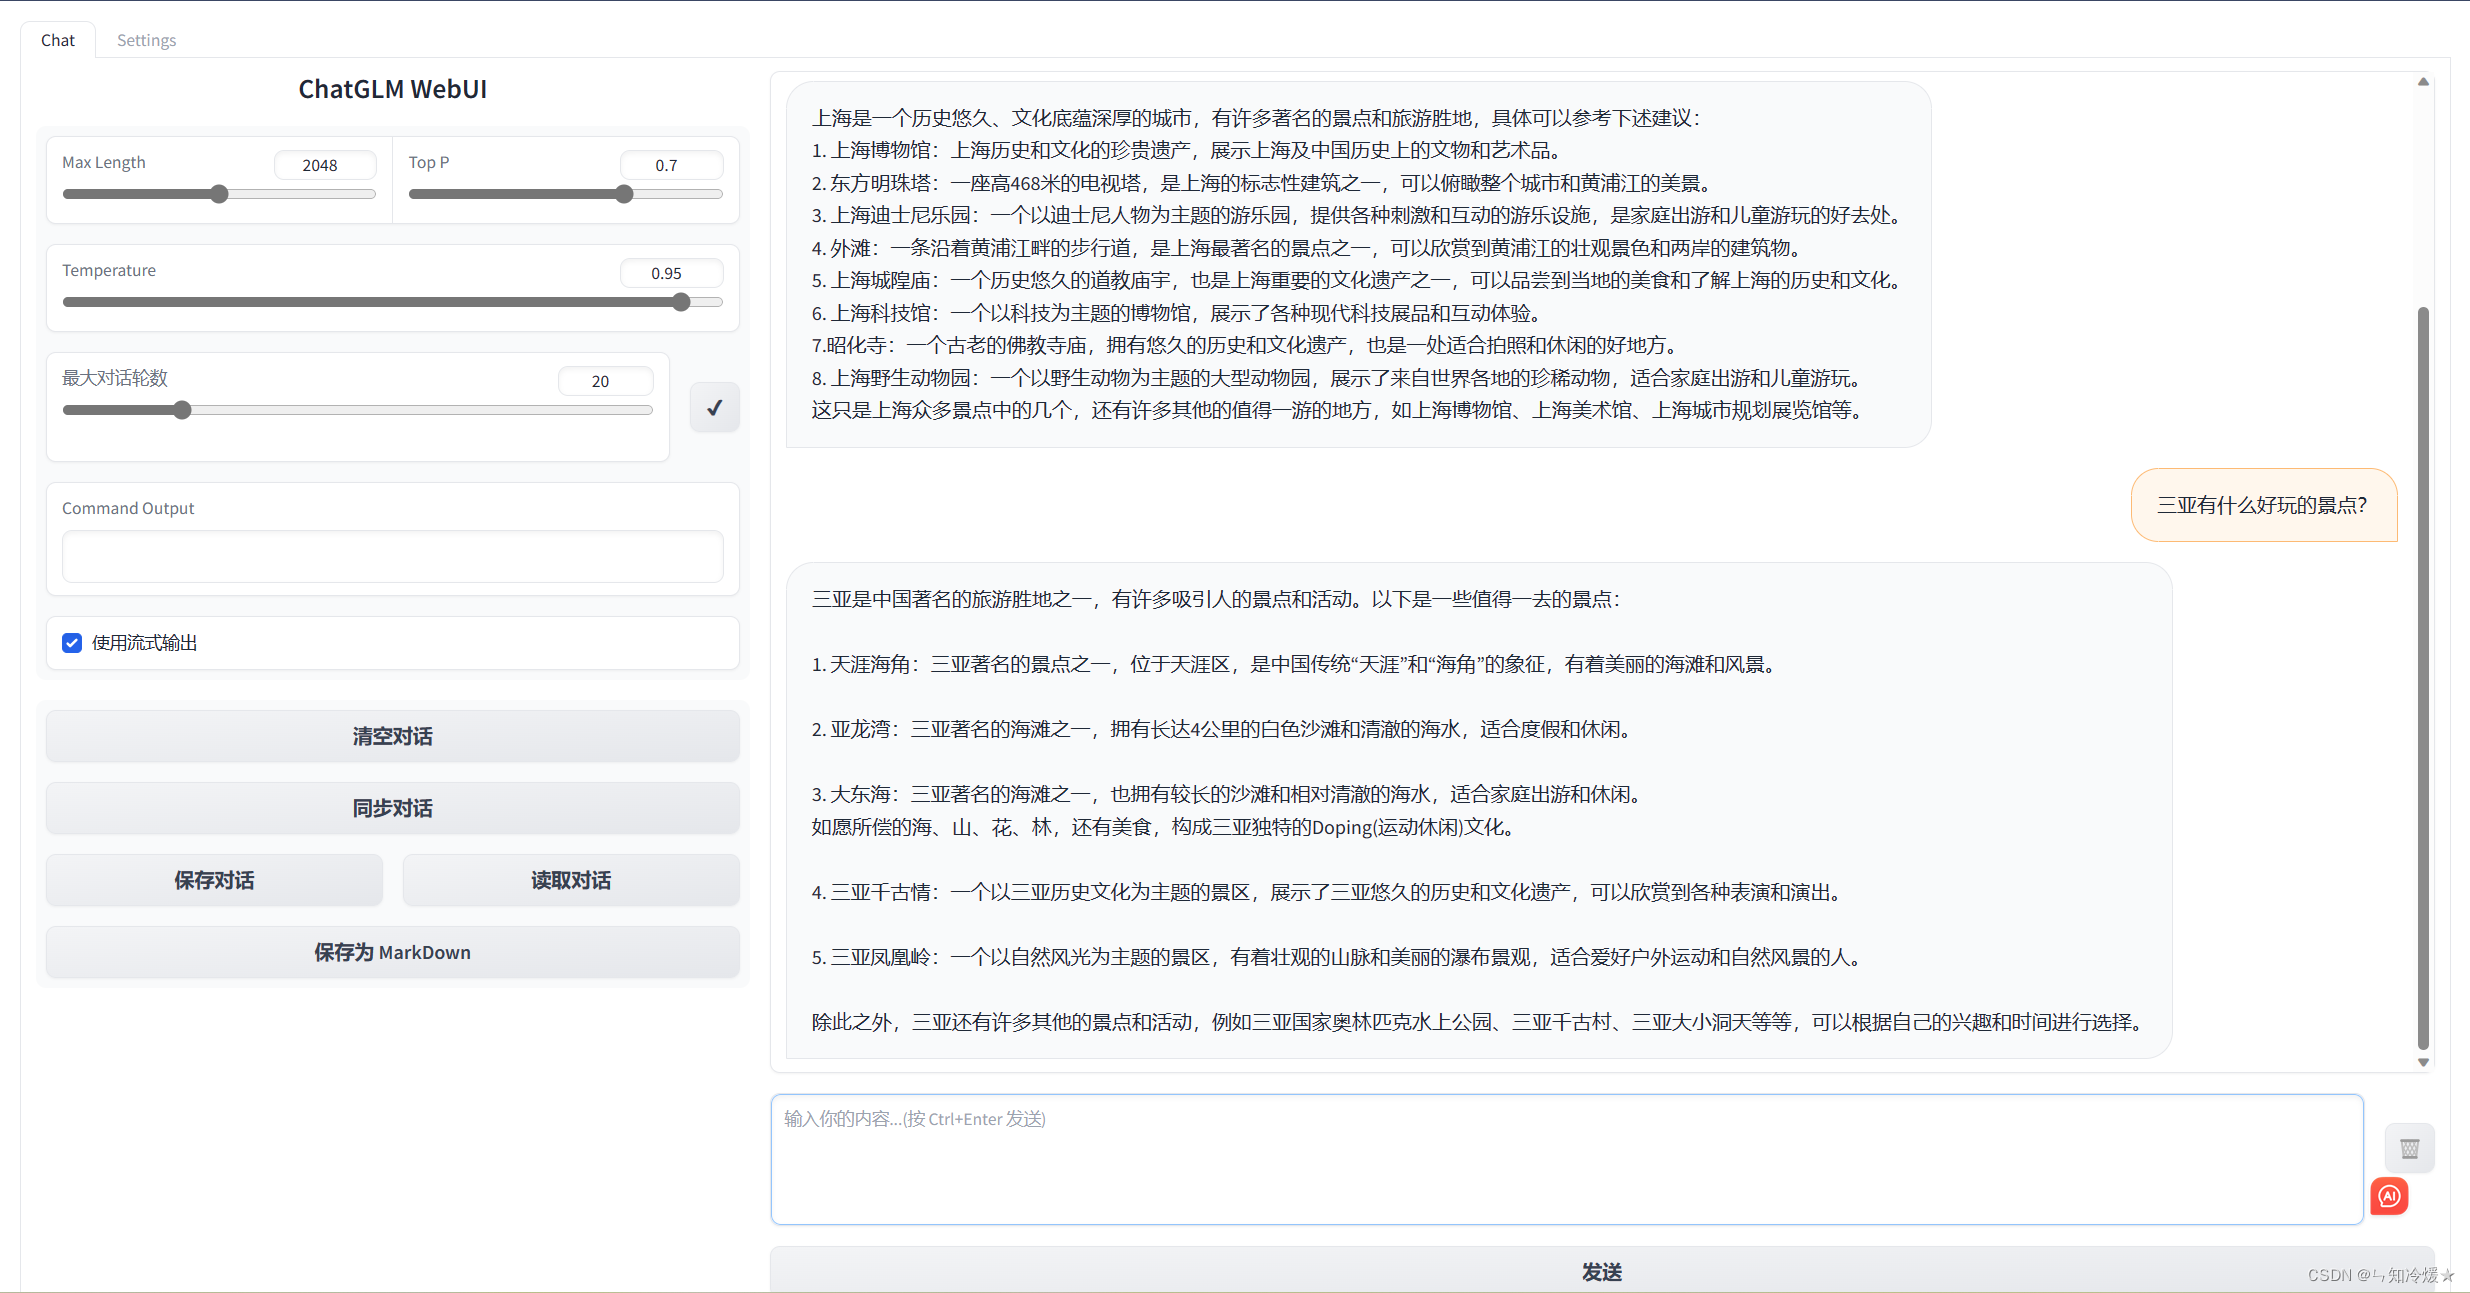Image resolution: width=2470 pixels, height=1293 pixels.
Task: Click the Top P slider handle
Action: click(x=624, y=194)
